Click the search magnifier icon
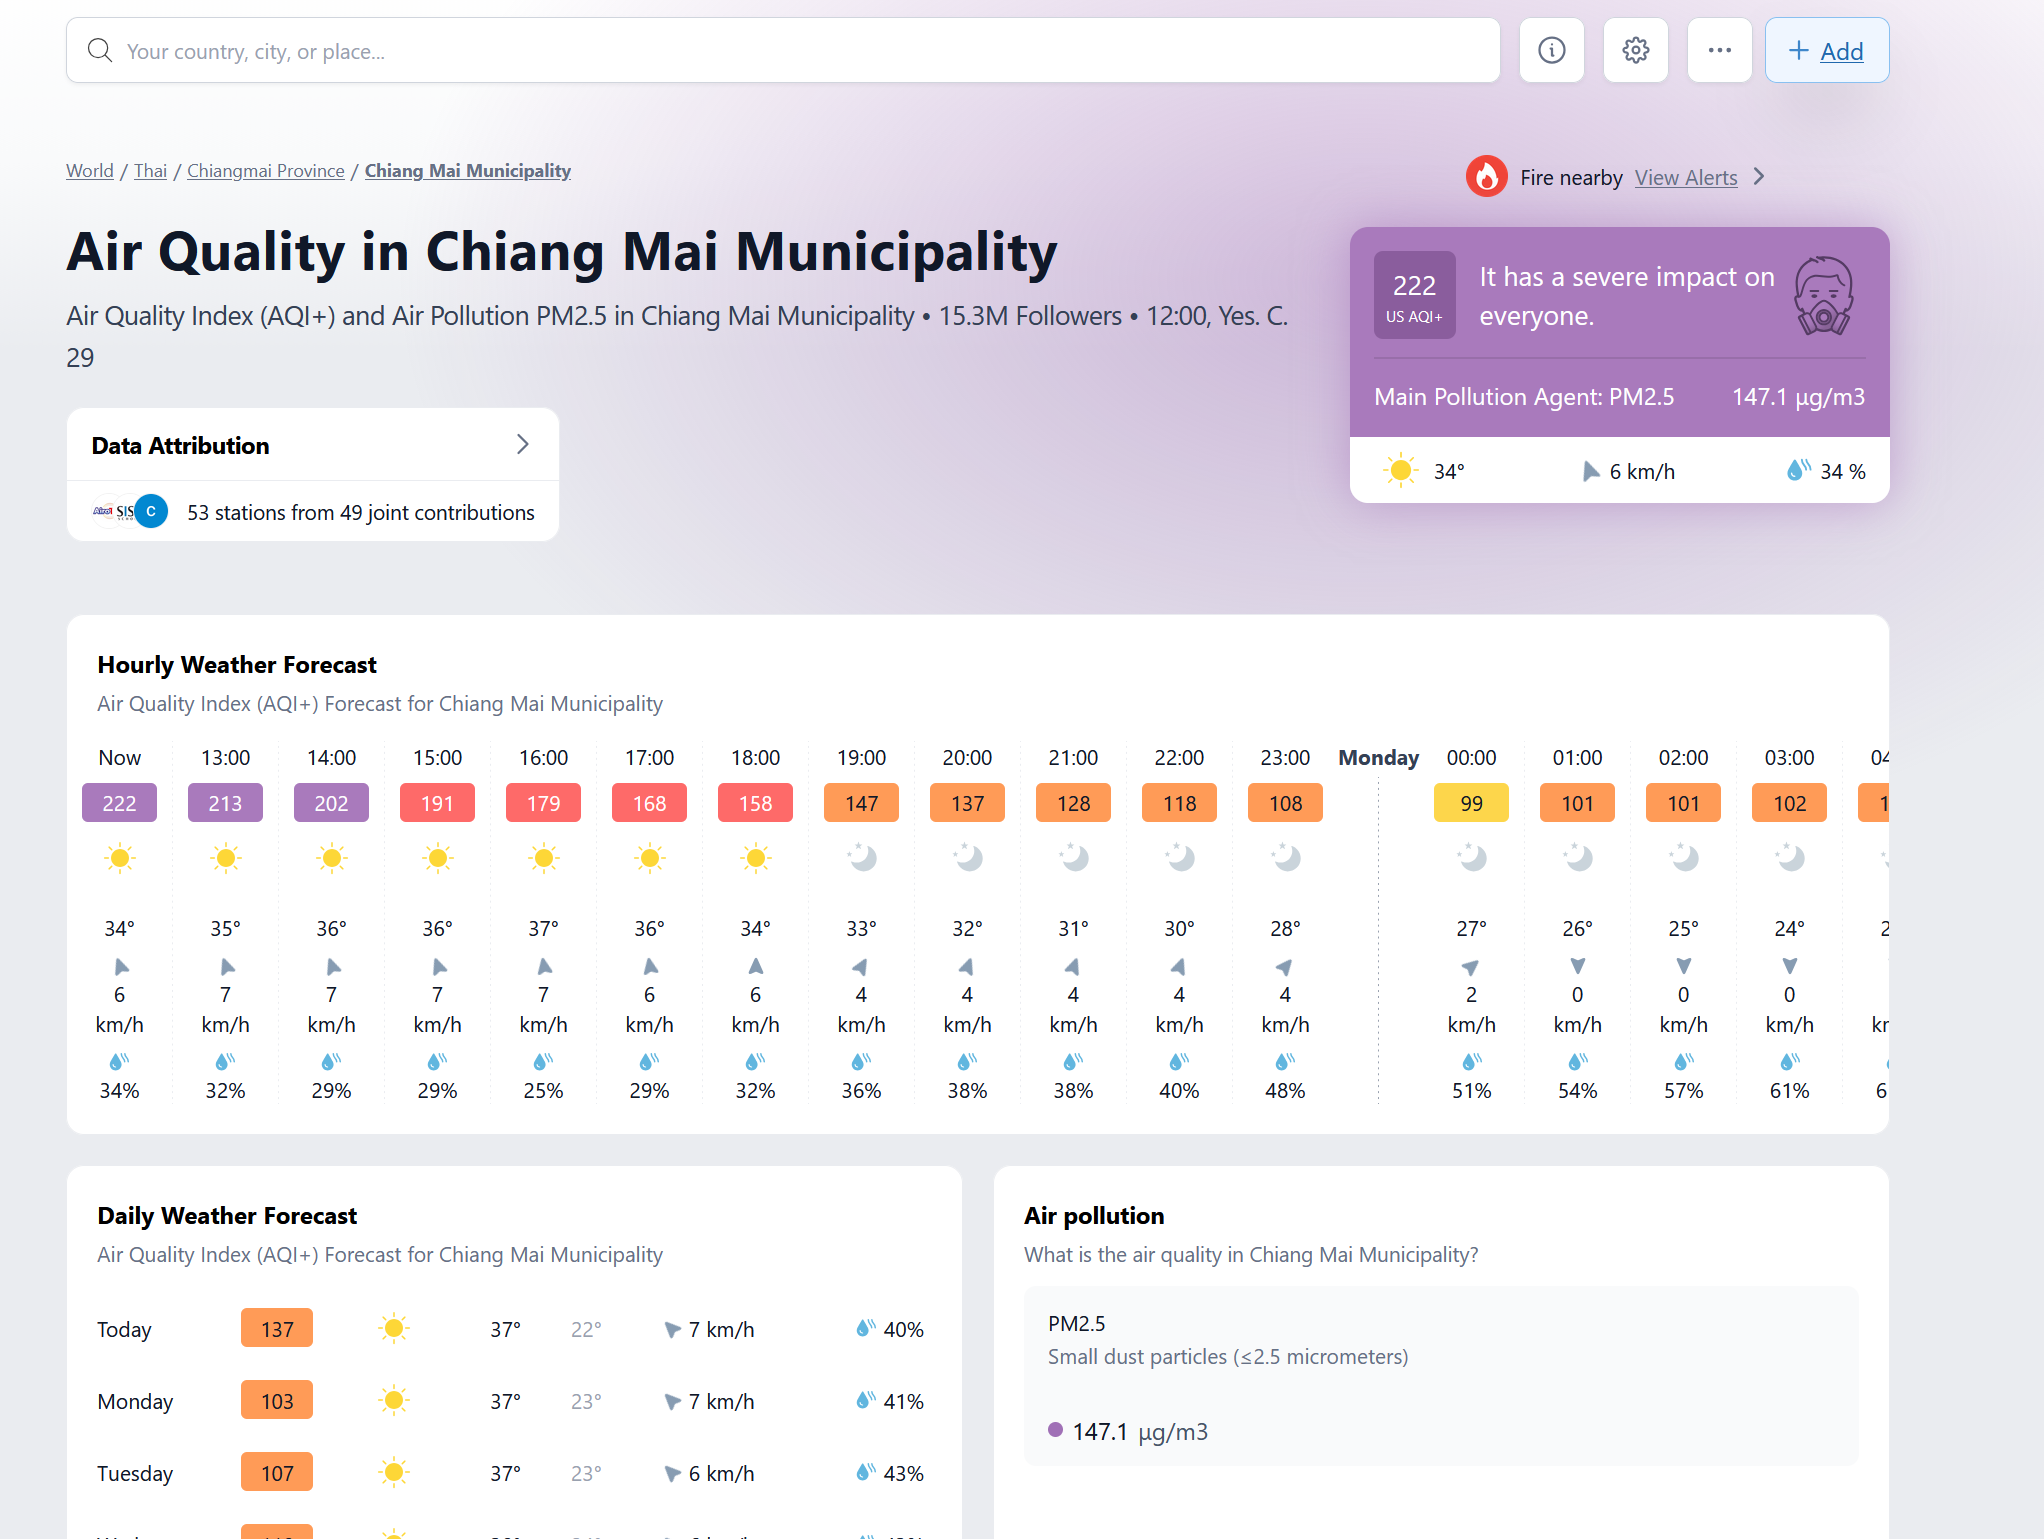This screenshot has height=1539, width=2044. [x=100, y=50]
